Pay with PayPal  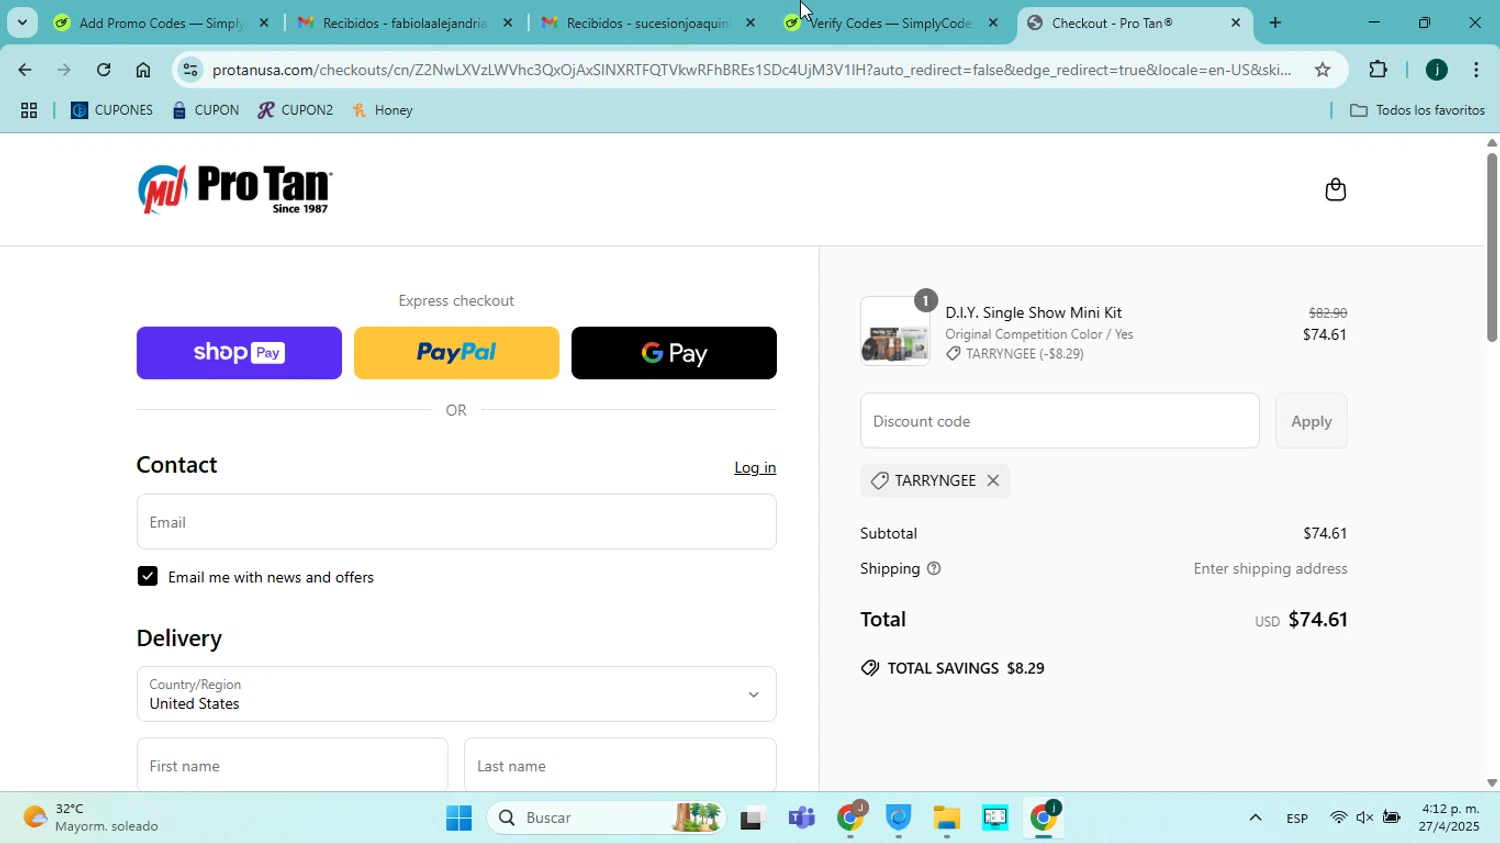click(456, 353)
